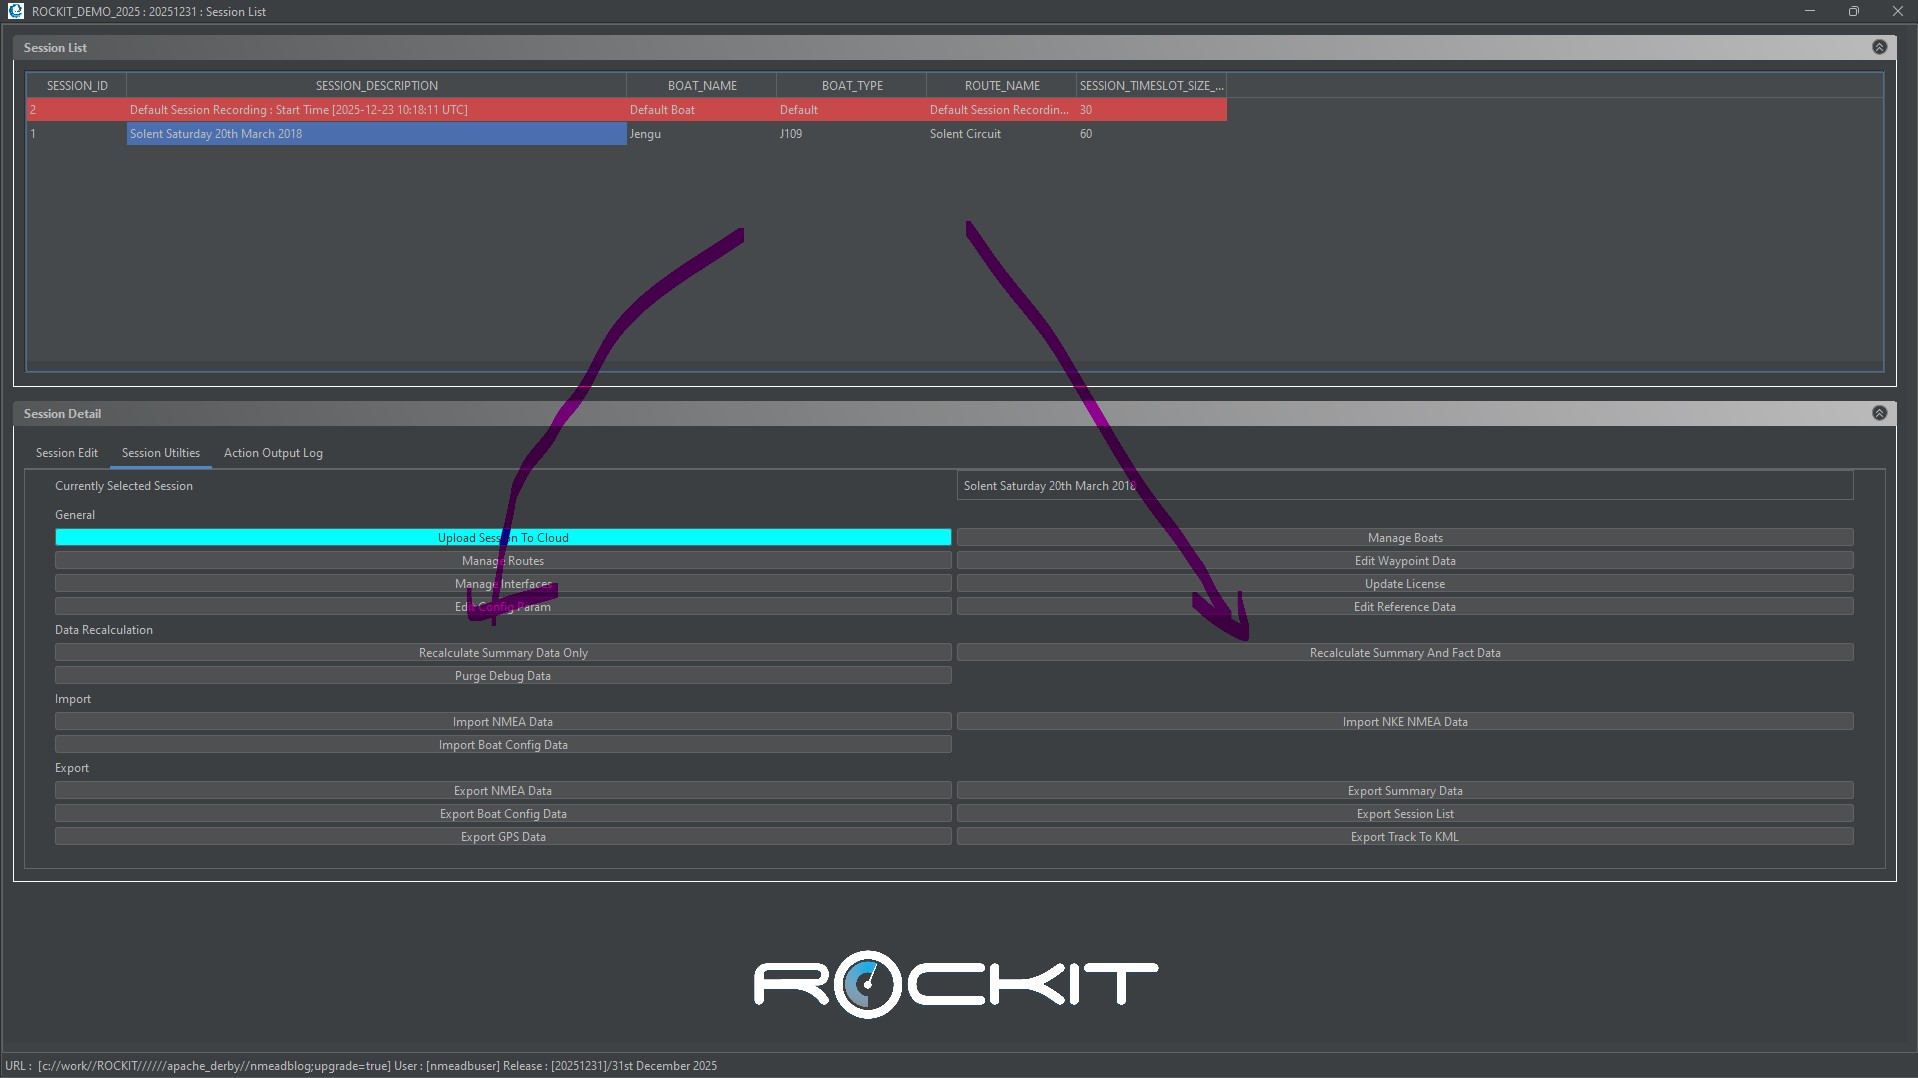
Task: Open Manage Boats
Action: pos(1404,538)
